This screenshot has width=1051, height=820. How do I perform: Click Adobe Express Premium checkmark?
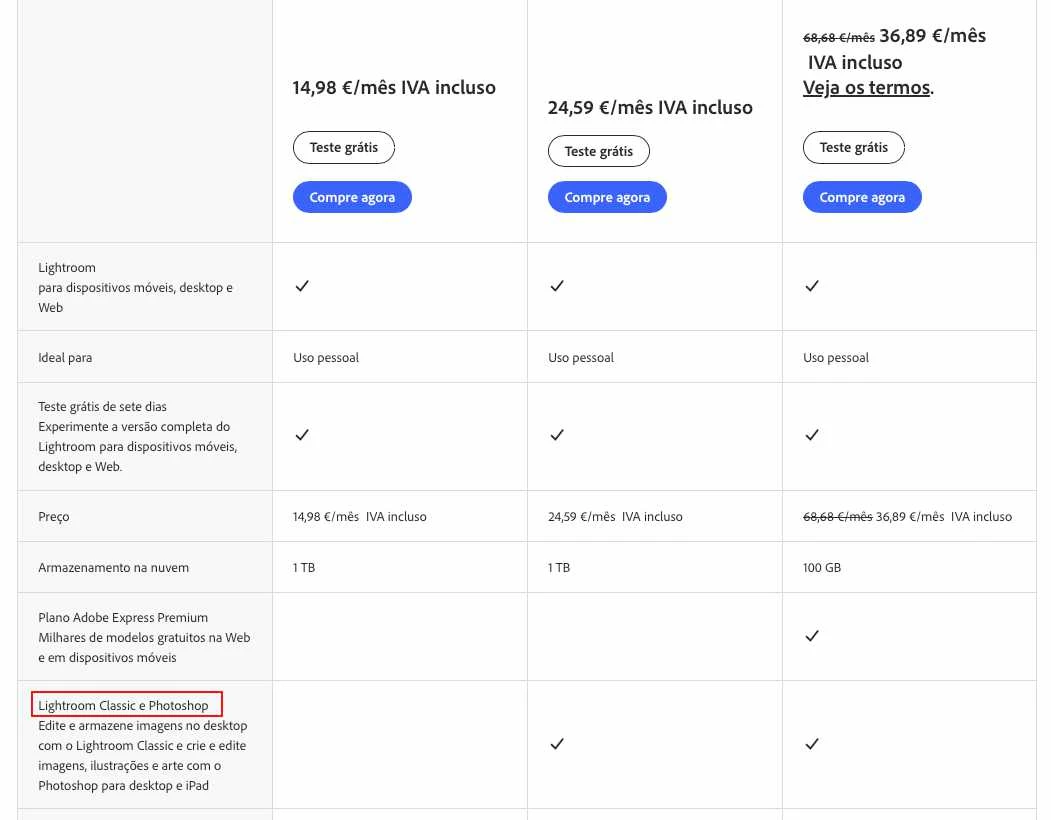(812, 636)
